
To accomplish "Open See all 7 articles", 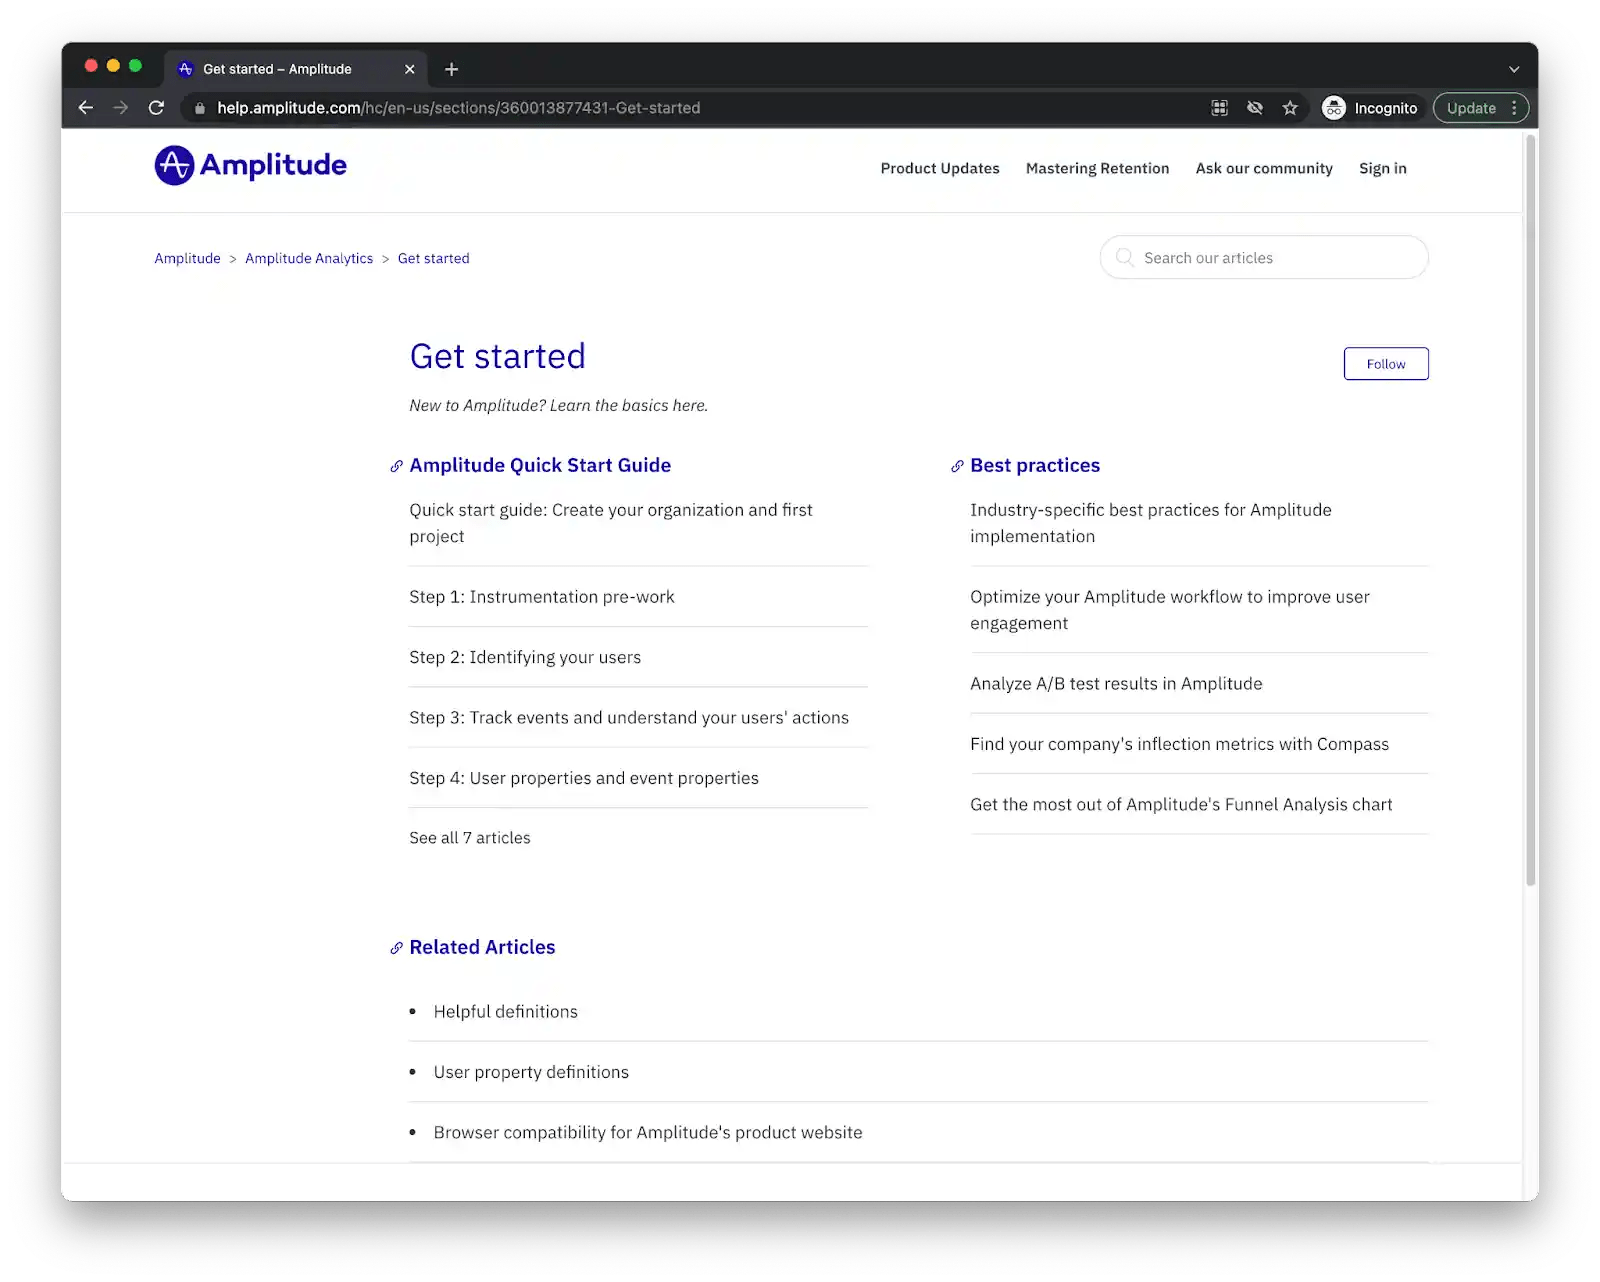I will 469,837.
